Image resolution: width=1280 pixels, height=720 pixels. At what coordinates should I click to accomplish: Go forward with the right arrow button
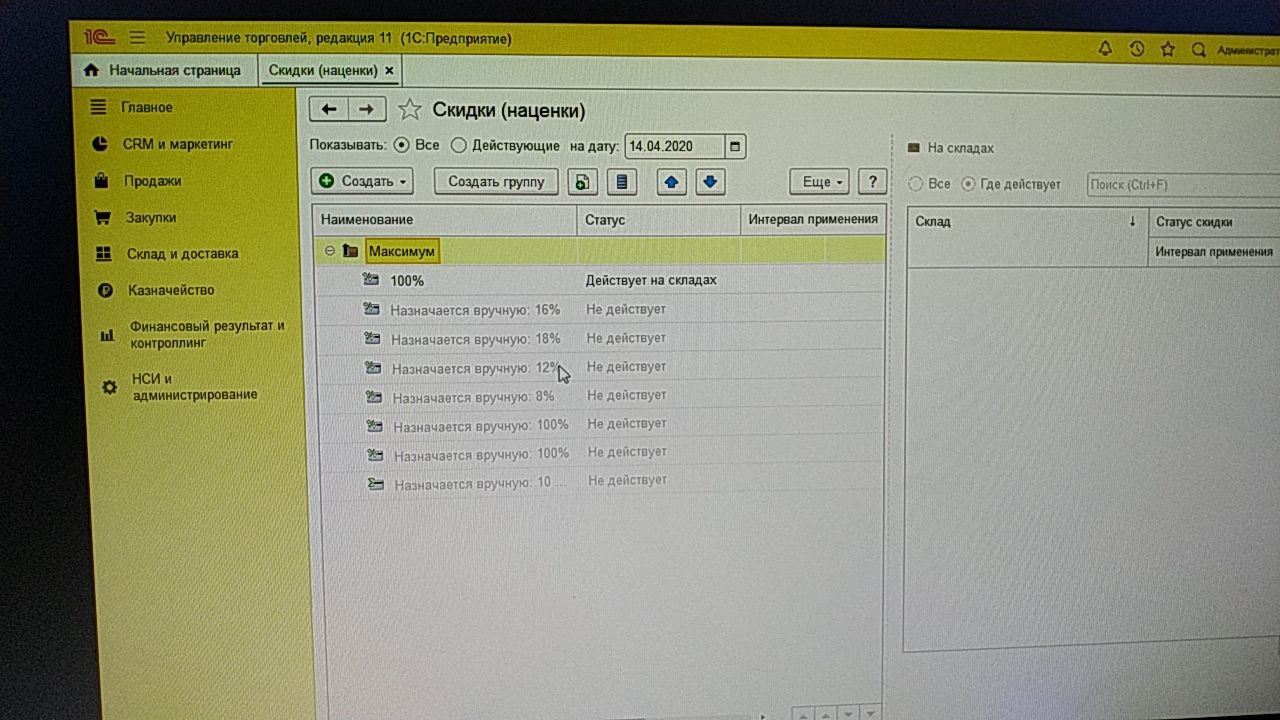pyautogui.click(x=366, y=109)
